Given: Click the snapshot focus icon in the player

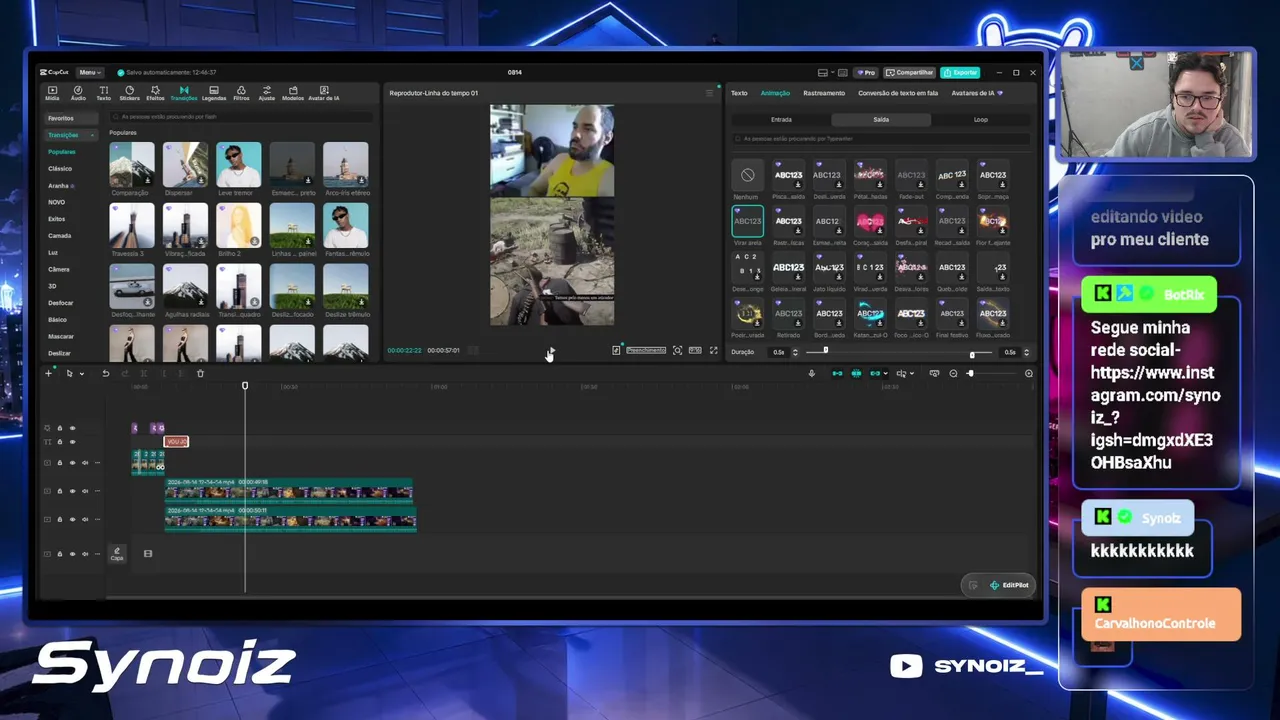Looking at the screenshot, I should 677,350.
